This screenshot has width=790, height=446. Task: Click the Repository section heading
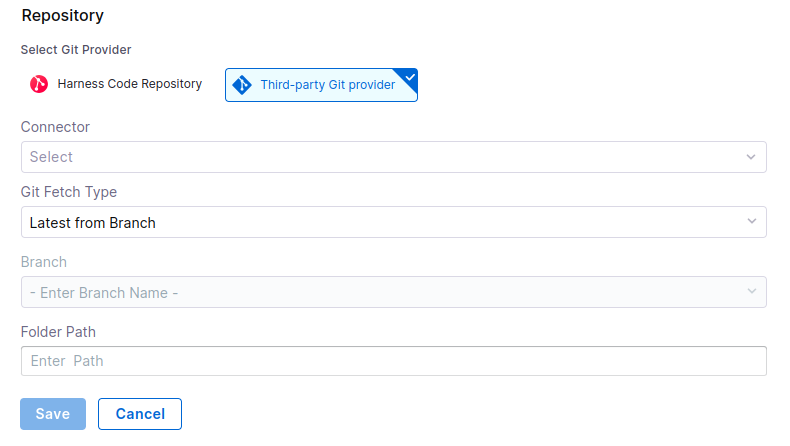pos(62,16)
